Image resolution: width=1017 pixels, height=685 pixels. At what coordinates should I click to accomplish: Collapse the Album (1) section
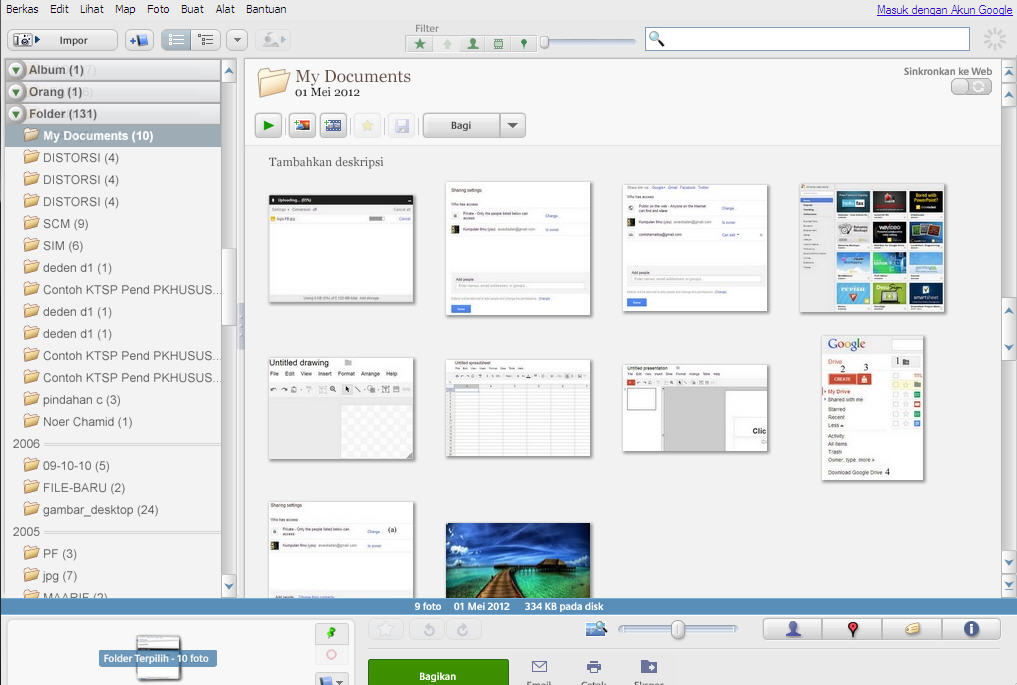coord(16,70)
